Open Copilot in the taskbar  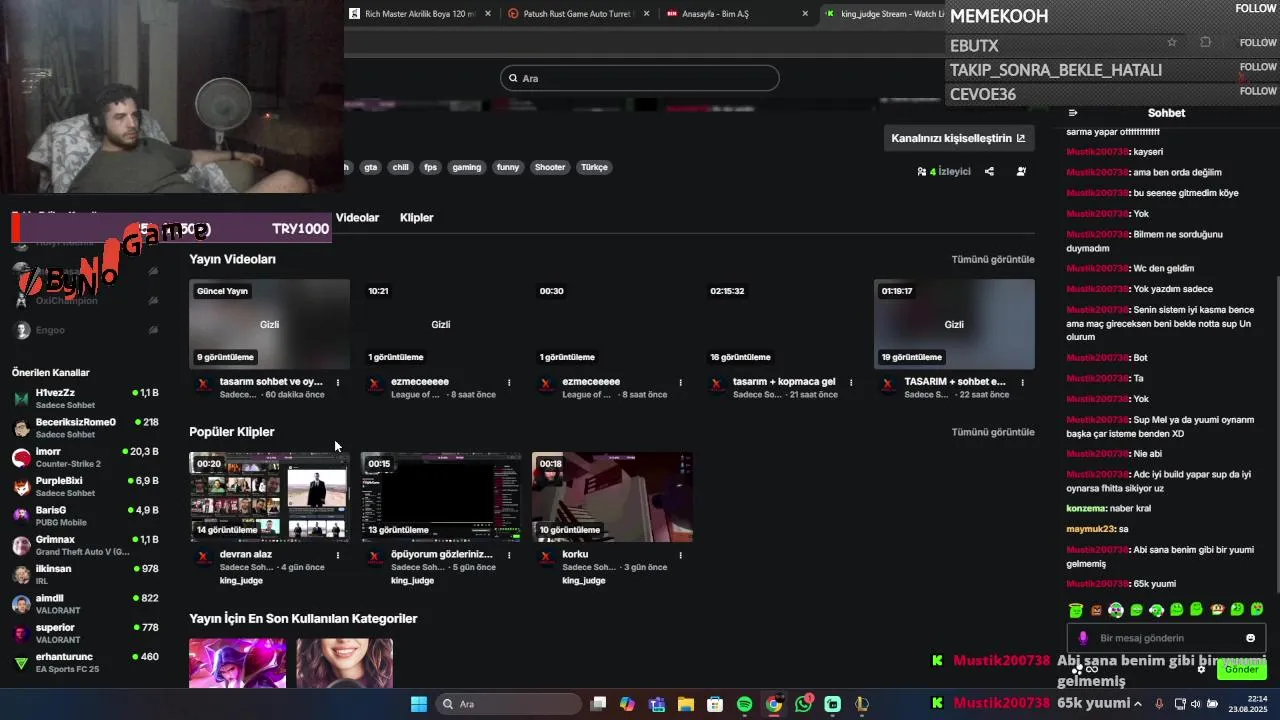click(627, 704)
